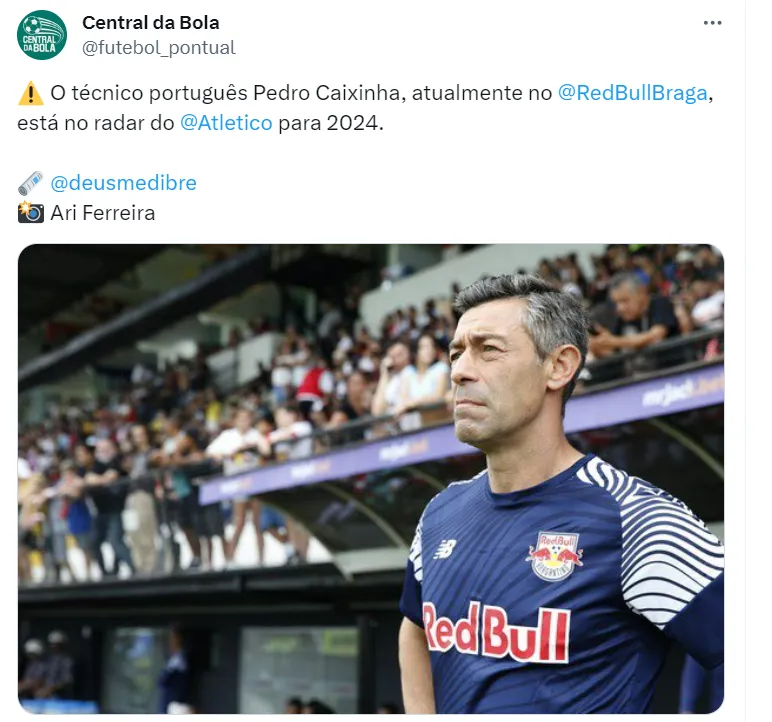This screenshot has height=722, width=772.
Task: Click the Central da Bola display name
Action: pos(151,23)
